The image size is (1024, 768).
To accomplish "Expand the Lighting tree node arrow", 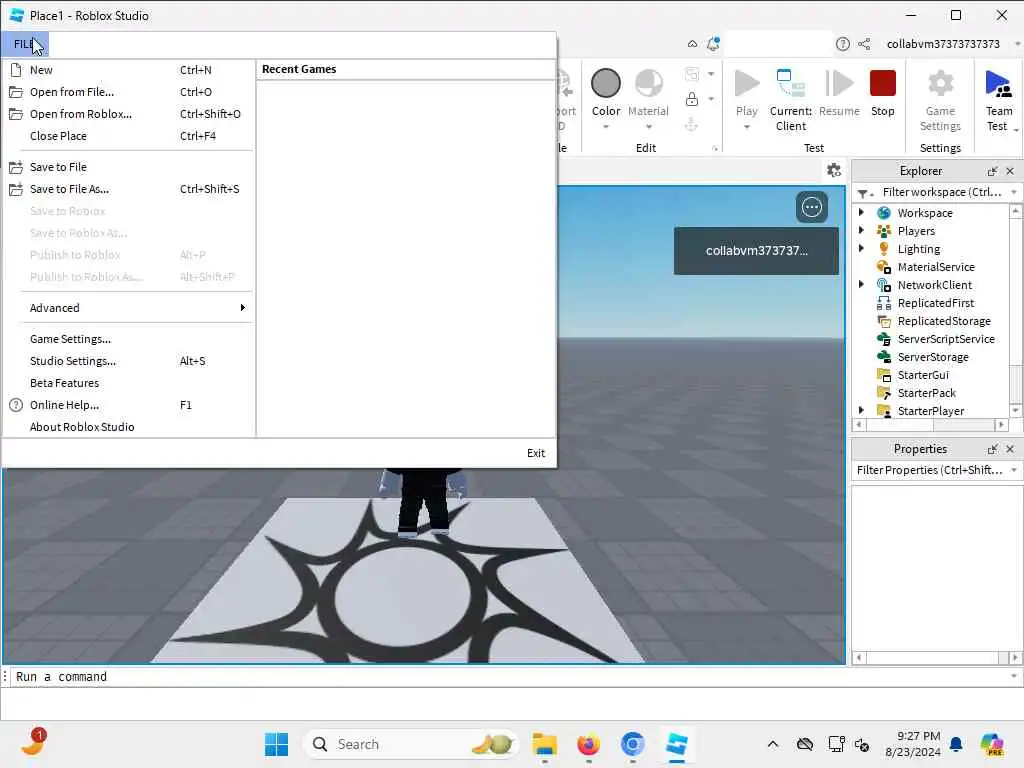I will [861, 248].
